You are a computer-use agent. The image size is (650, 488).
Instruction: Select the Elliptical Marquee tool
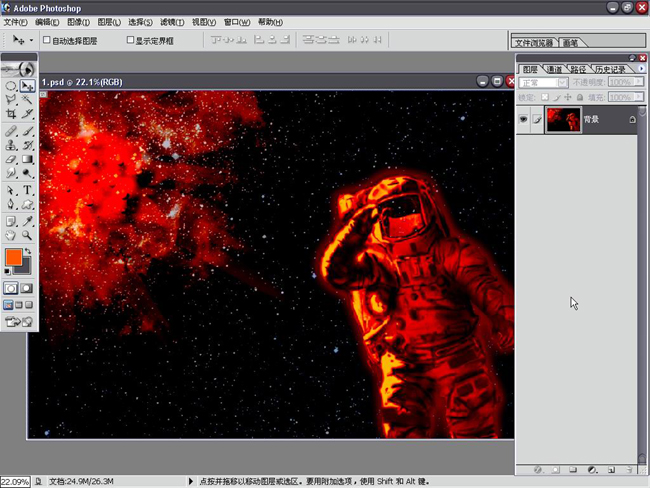click(11, 86)
